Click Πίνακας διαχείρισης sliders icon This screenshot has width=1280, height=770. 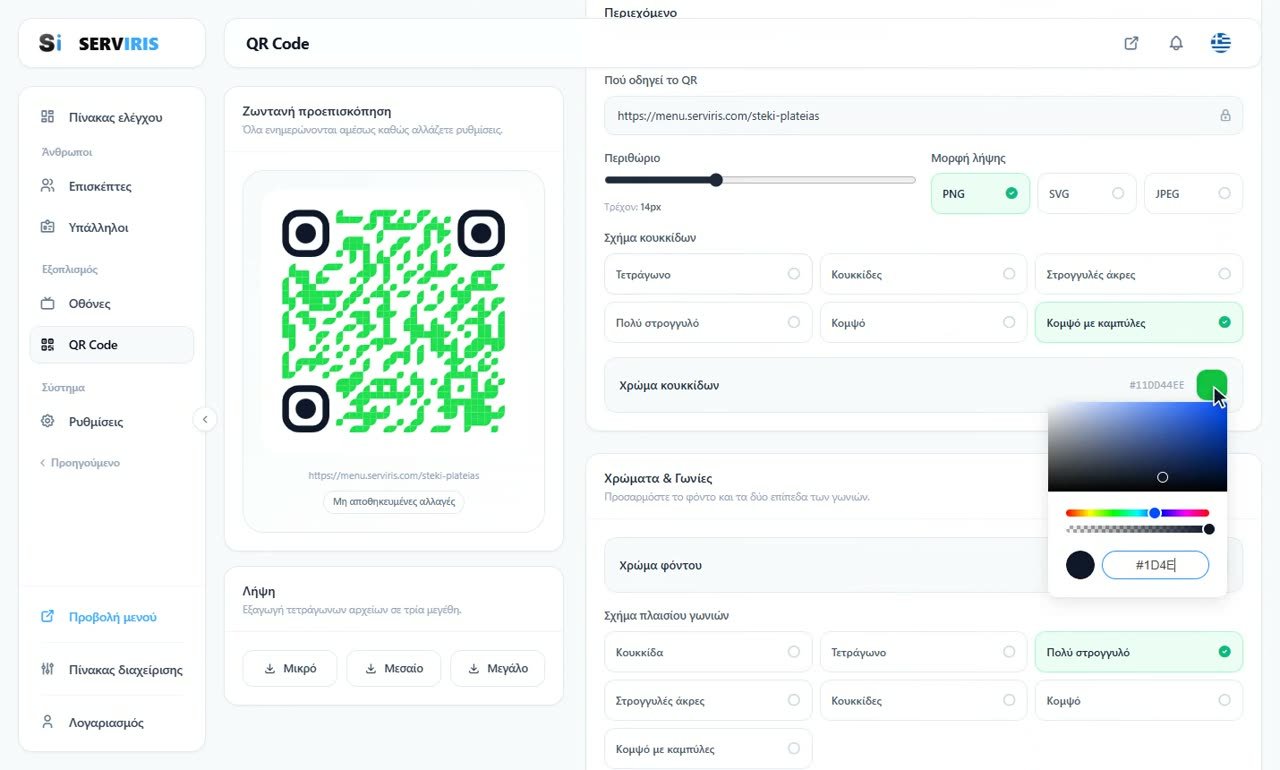click(x=47, y=669)
